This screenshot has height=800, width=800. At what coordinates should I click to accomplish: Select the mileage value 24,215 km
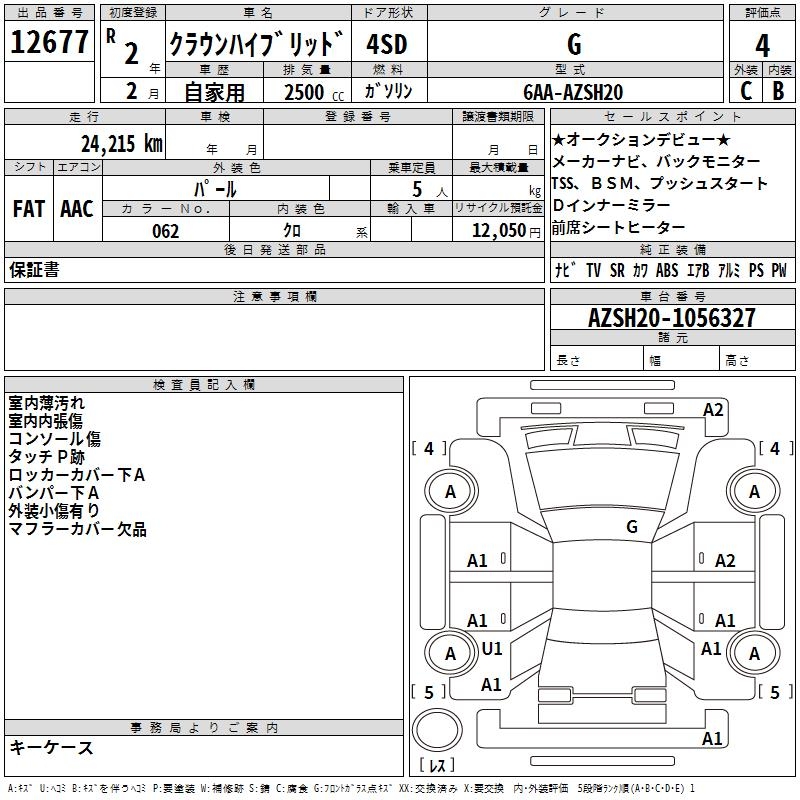[122, 143]
